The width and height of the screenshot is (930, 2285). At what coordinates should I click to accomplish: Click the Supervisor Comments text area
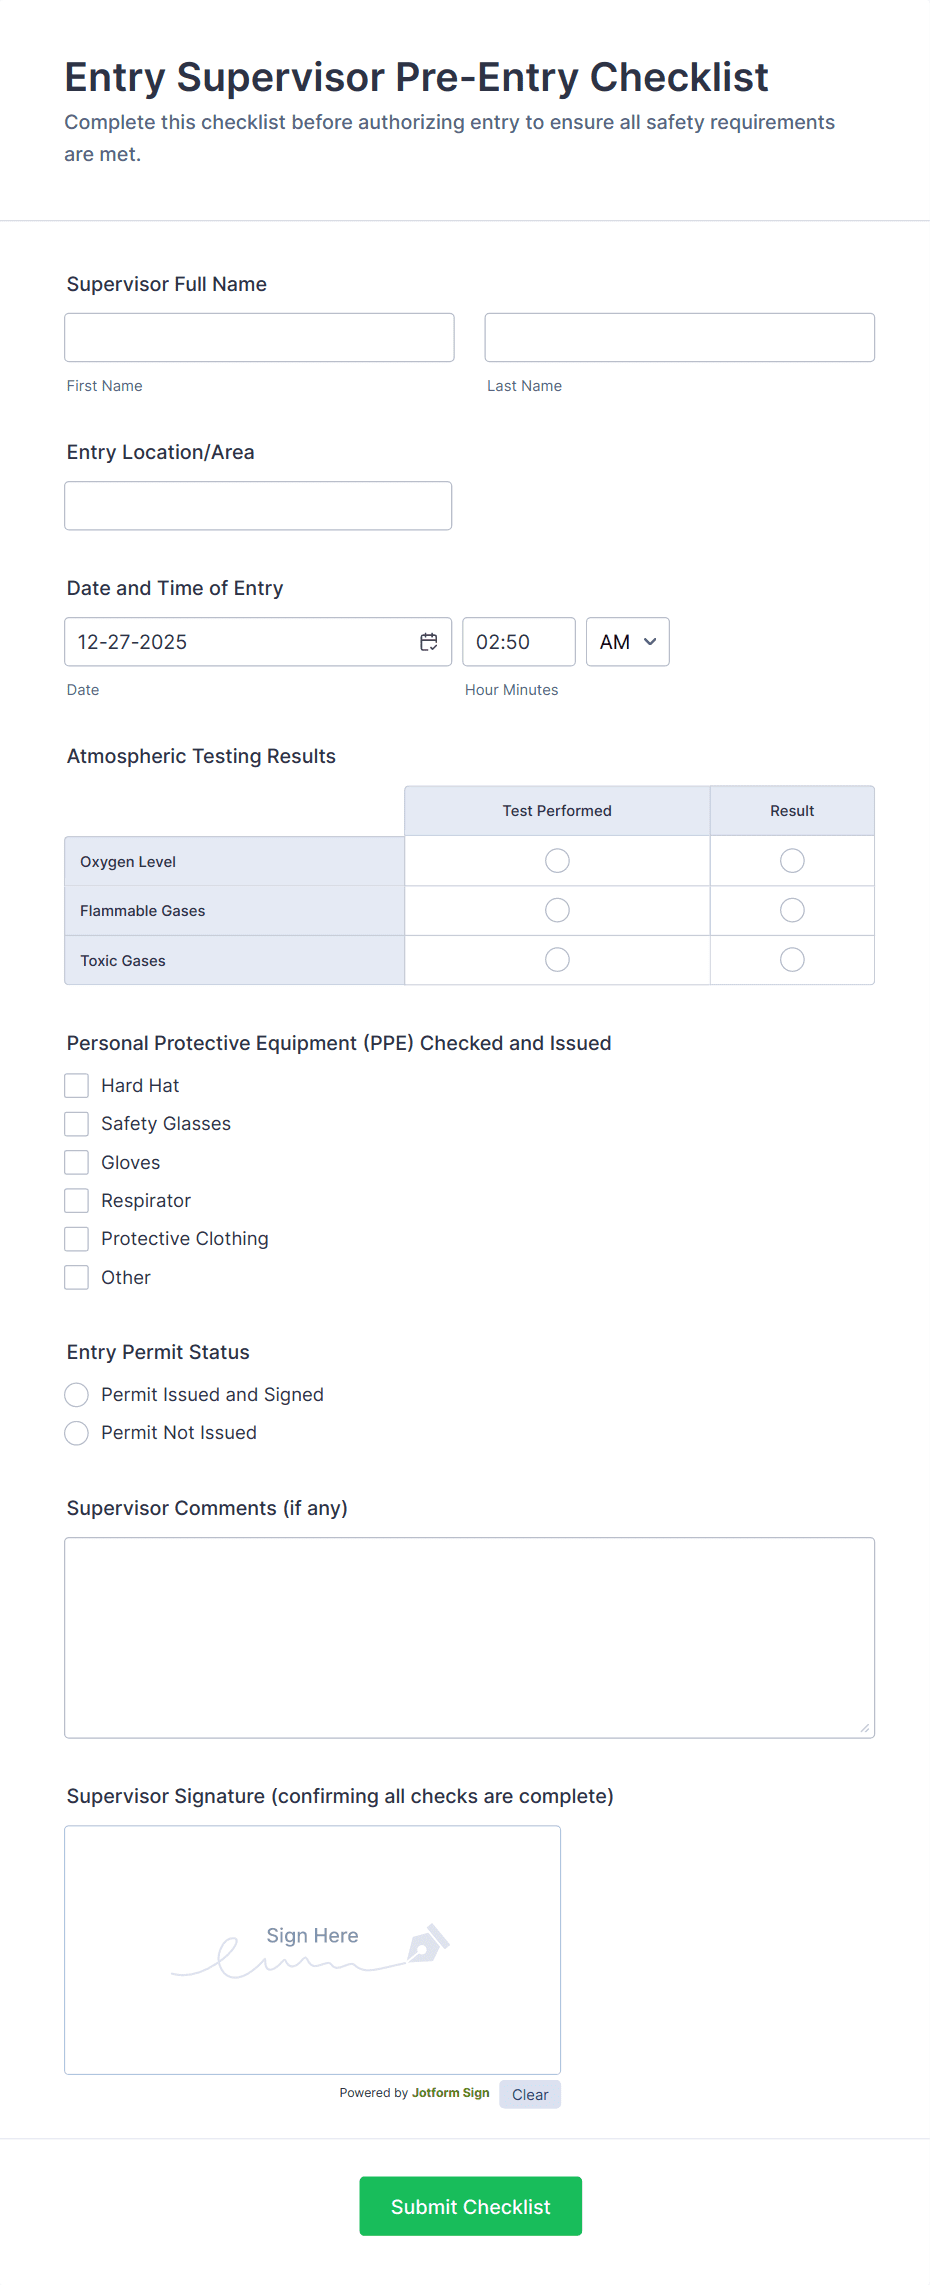pos(469,1637)
